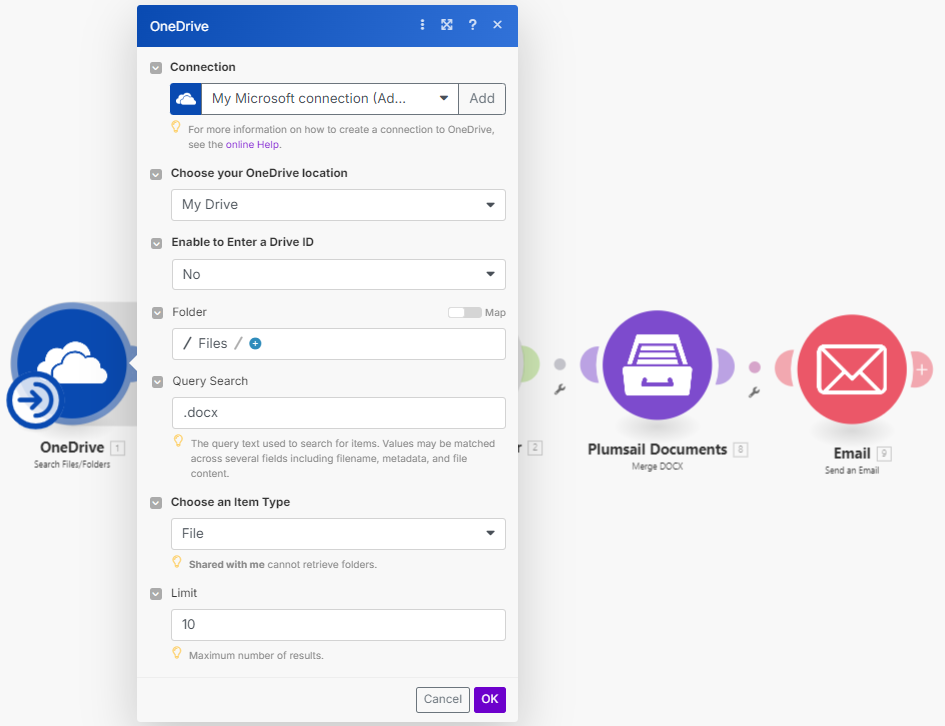Viewport: 945px width, 726px height.
Task: Click the OneDrive cloud icon beside connection
Action: click(x=186, y=99)
